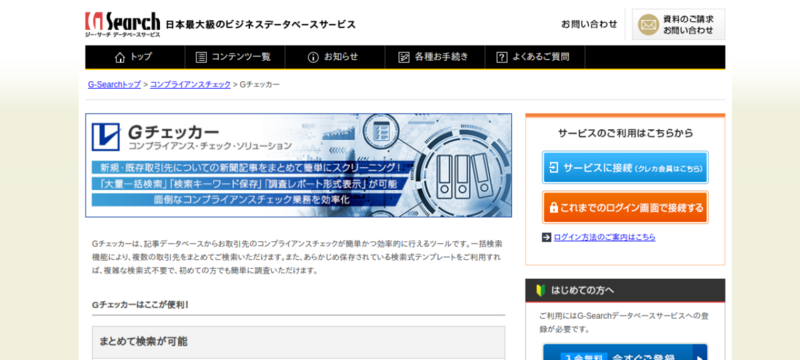
Task: Click the Gチェッカー banner image
Action: click(x=298, y=165)
